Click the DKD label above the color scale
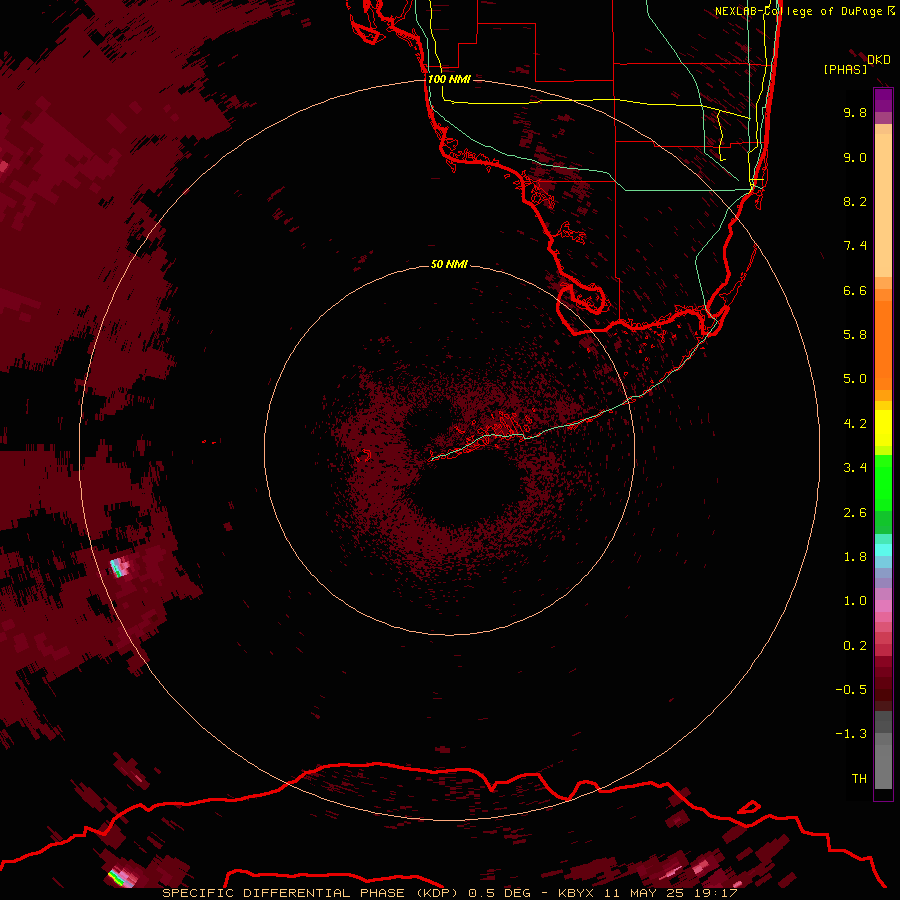The width and height of the screenshot is (900, 900). (x=879, y=59)
